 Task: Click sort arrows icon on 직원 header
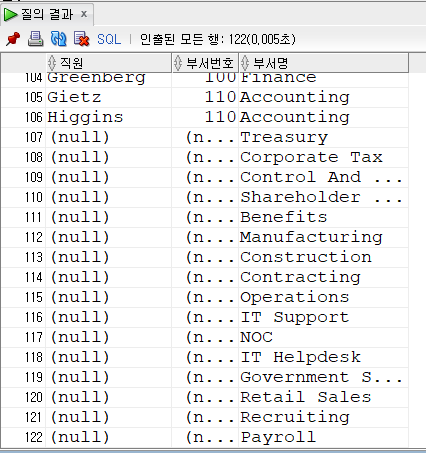(x=52, y=63)
